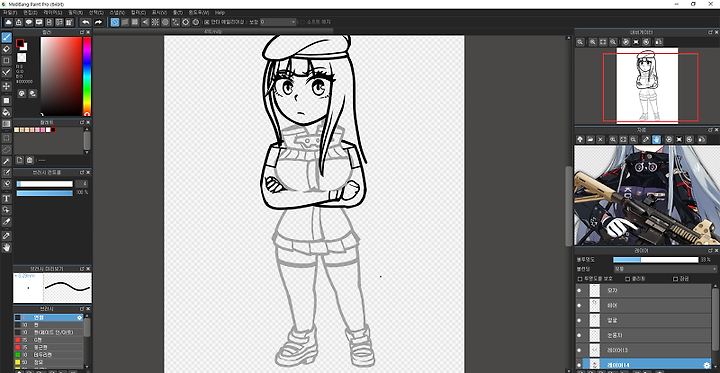
Task: Undock the Color panel with its float icon
Action: tap(82, 32)
